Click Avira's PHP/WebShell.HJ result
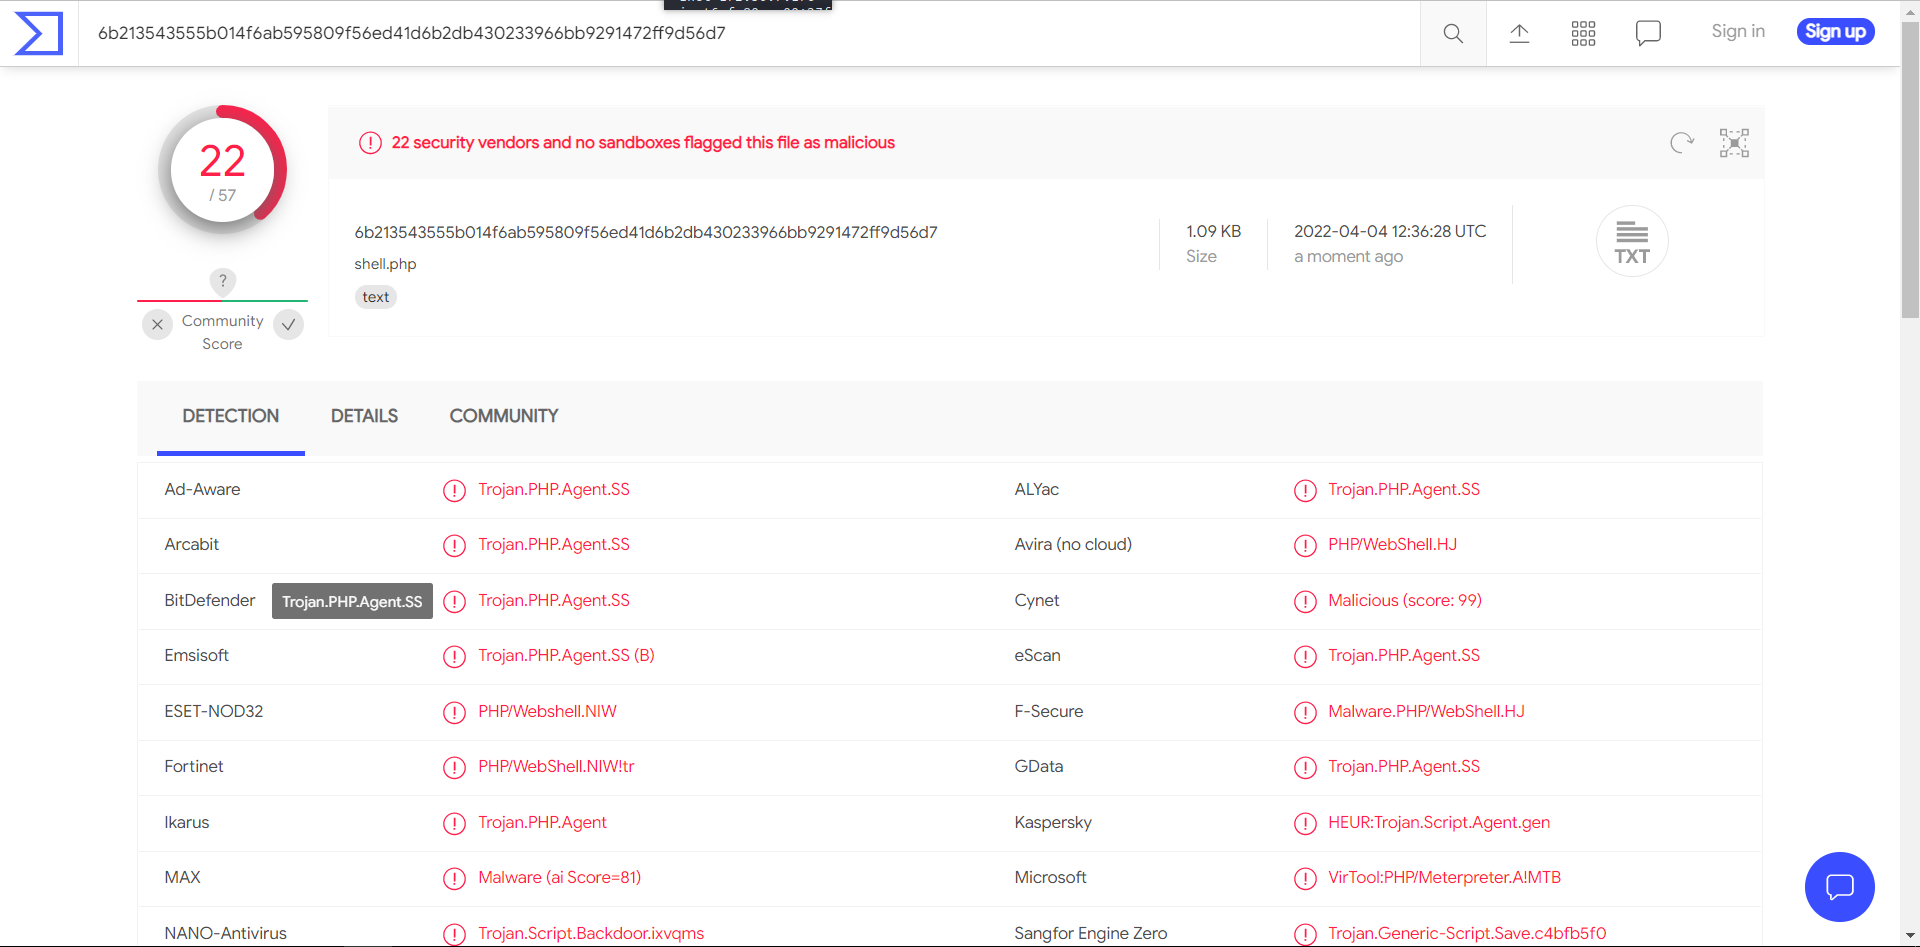Screen dimensions: 1920x947 pyautogui.click(x=1392, y=544)
